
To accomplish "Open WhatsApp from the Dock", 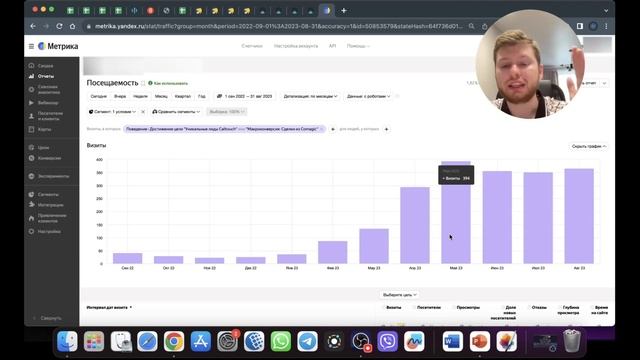I will coord(281,341).
